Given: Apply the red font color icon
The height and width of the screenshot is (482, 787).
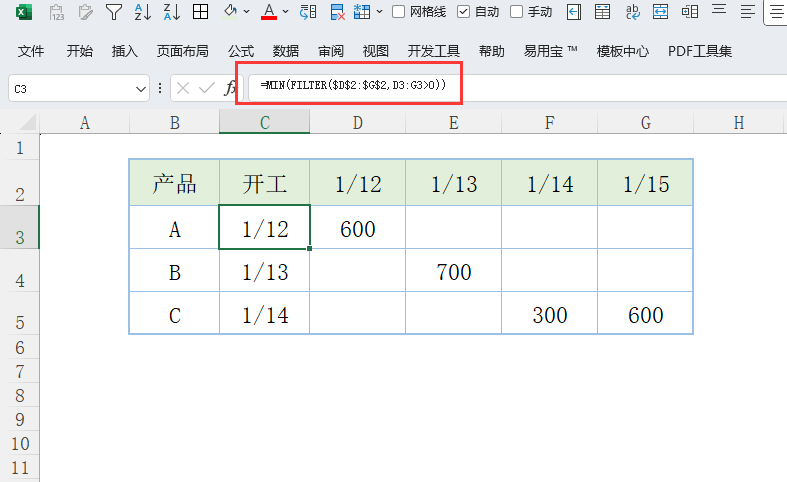Looking at the screenshot, I should click(269, 12).
